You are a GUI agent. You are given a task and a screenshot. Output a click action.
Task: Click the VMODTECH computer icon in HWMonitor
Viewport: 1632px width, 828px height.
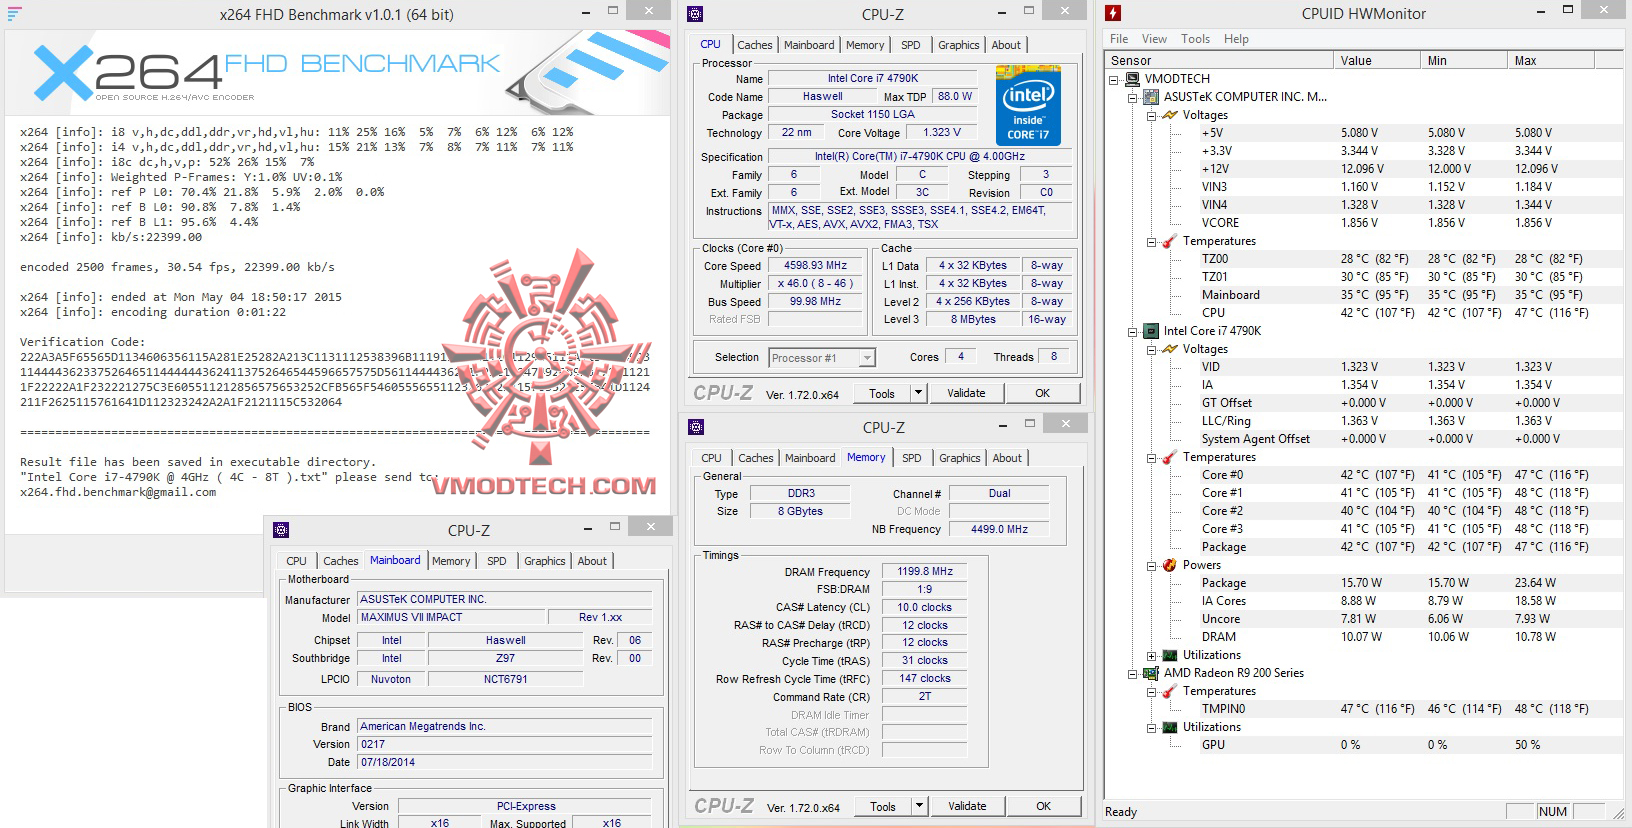[x=1133, y=79]
